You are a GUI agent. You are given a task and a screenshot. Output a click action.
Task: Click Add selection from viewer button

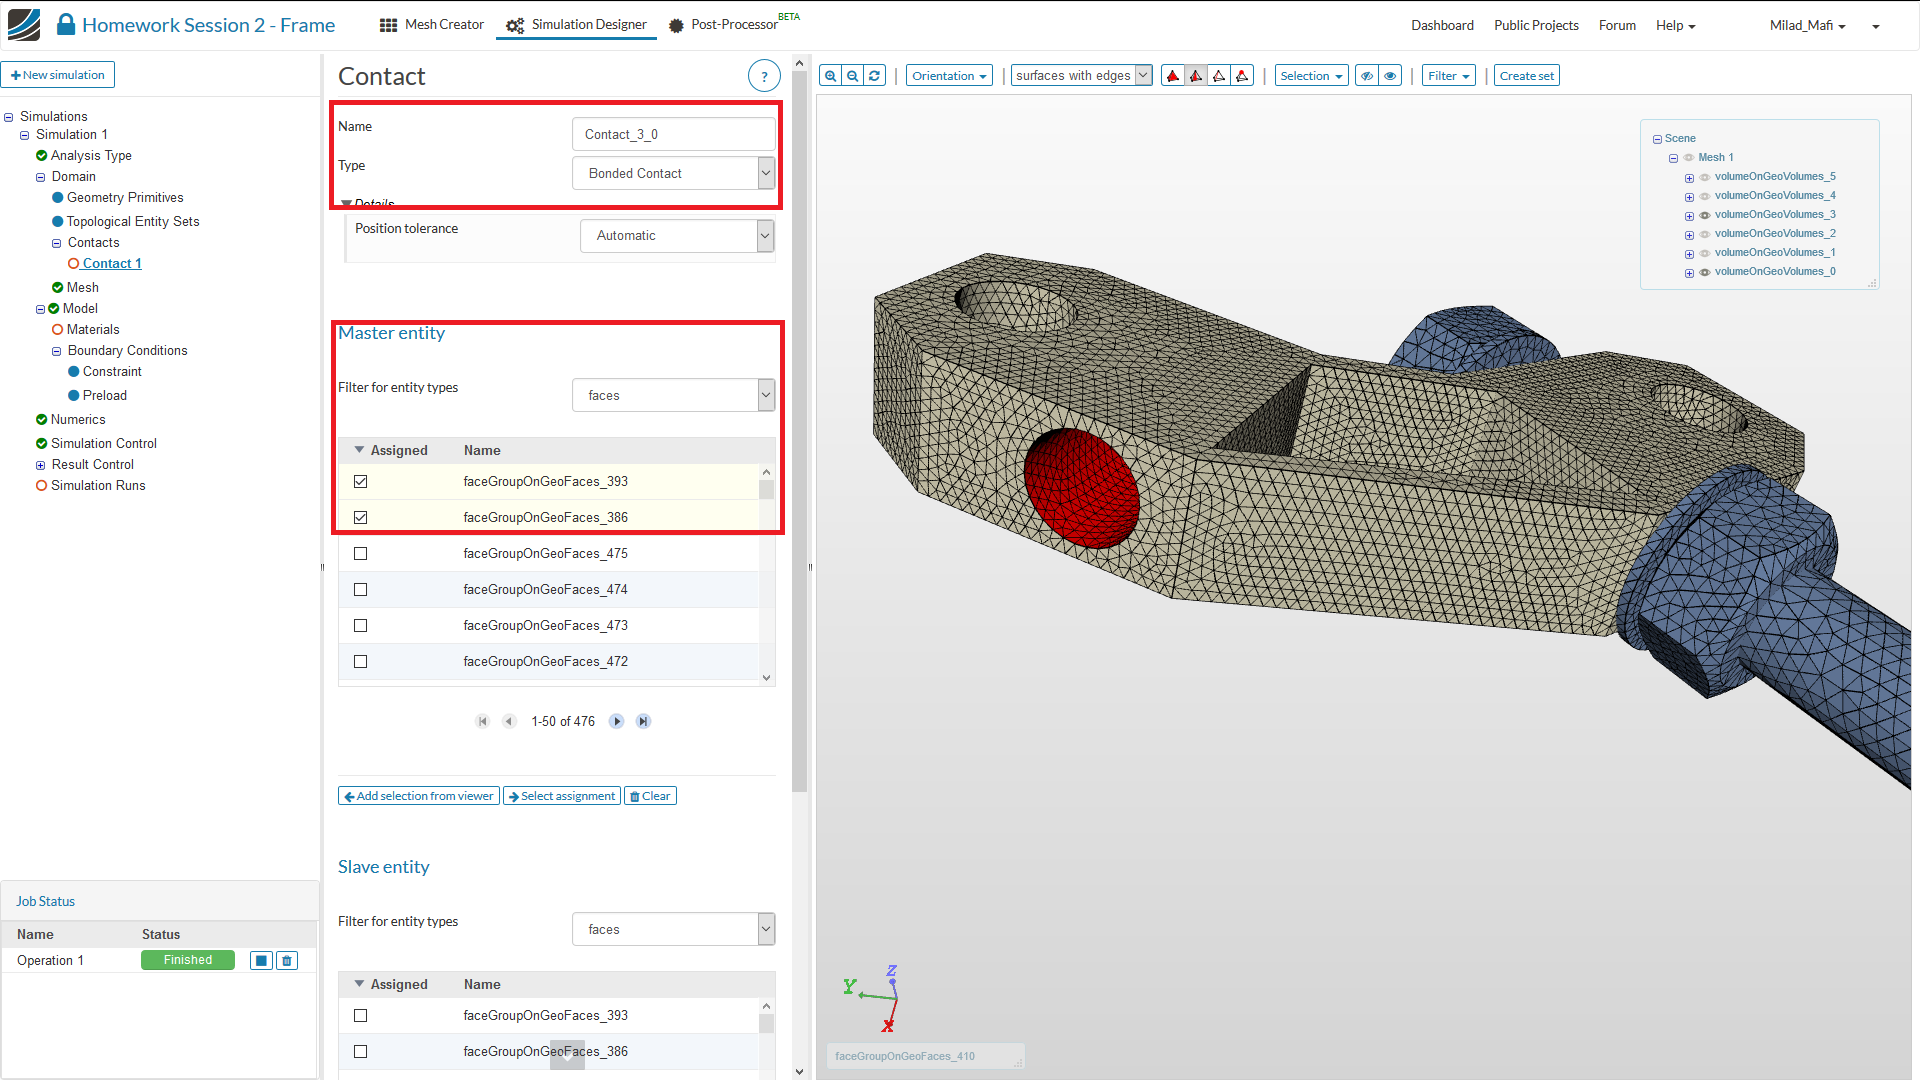tap(419, 796)
